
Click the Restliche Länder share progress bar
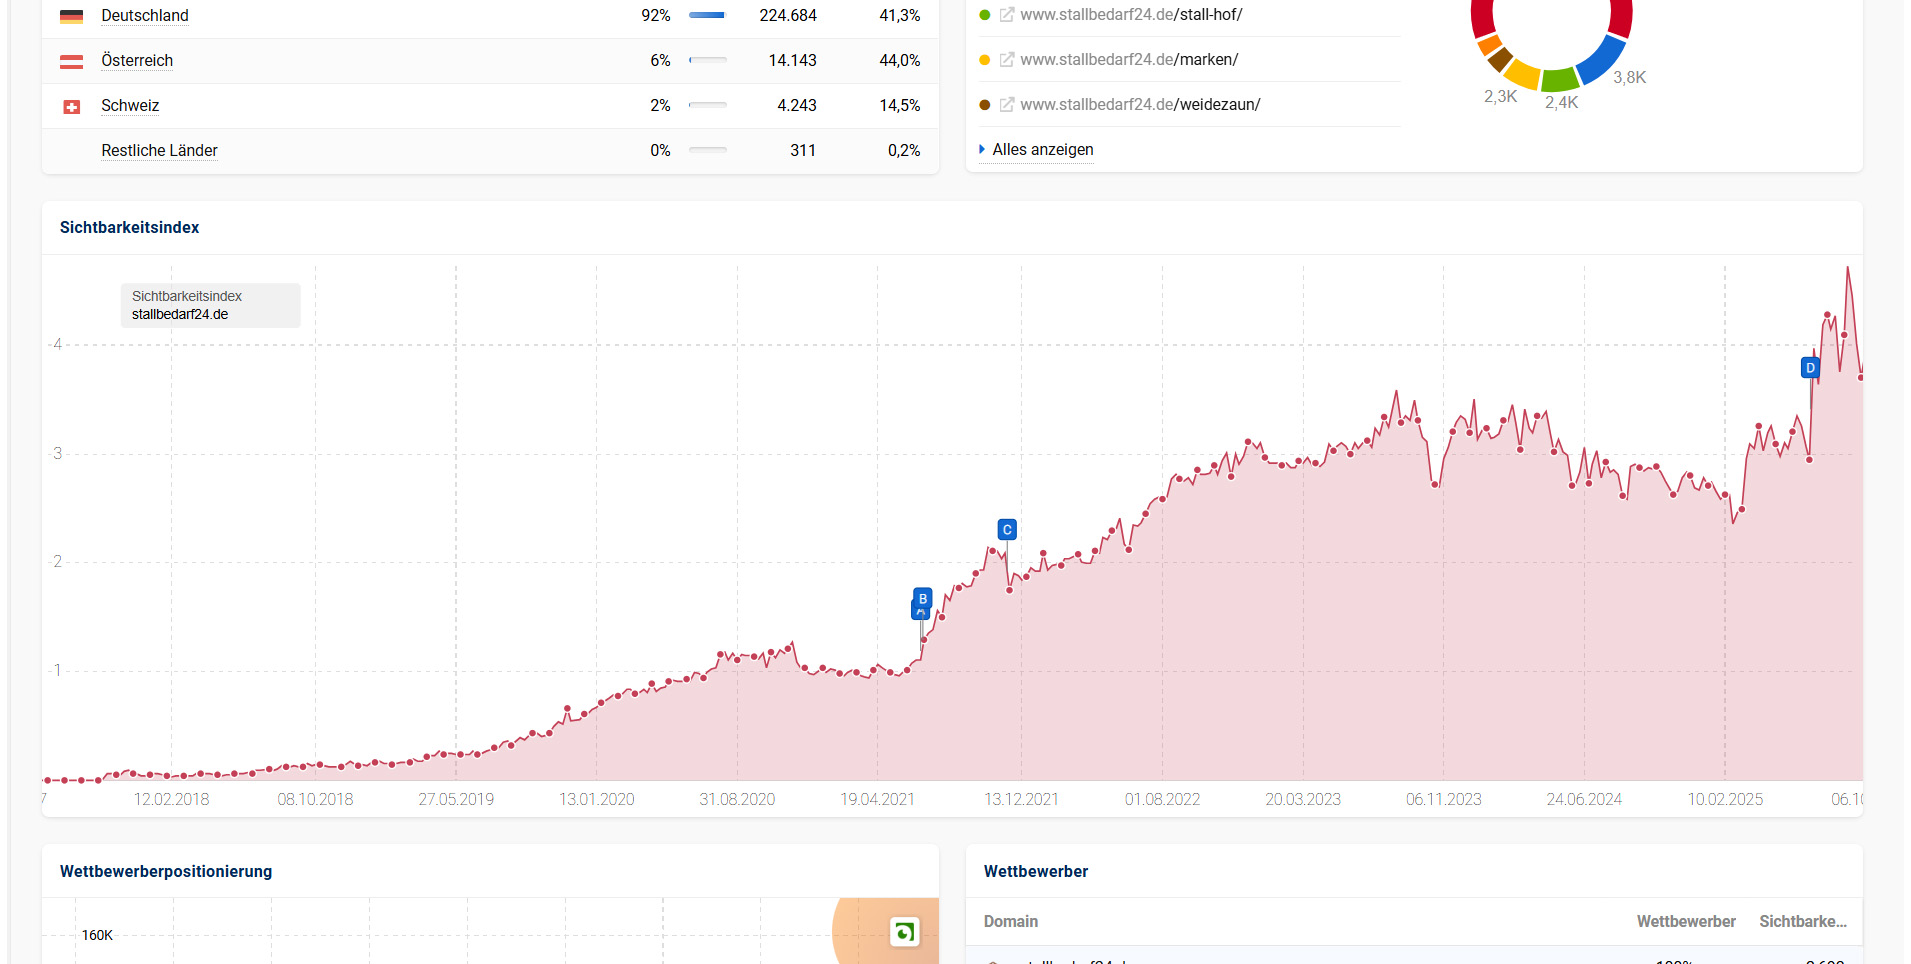tap(707, 151)
